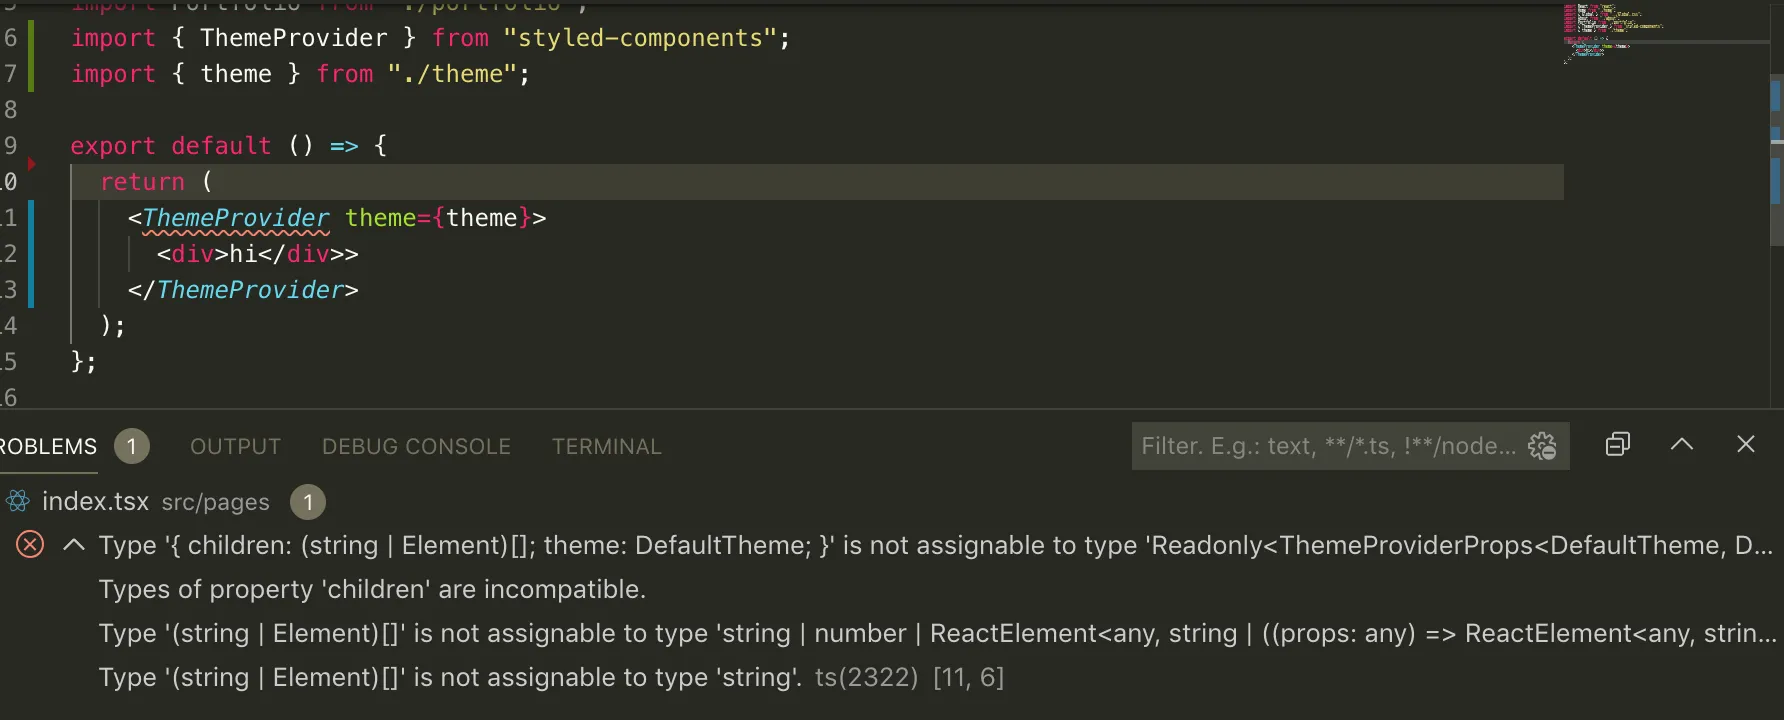Viewport: 1784px width, 720px height.
Task: Click the collapse all problems icon
Action: pos(1617,445)
